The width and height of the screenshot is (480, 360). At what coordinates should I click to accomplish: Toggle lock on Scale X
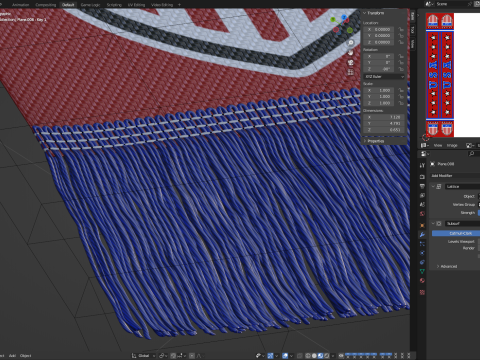401,90
